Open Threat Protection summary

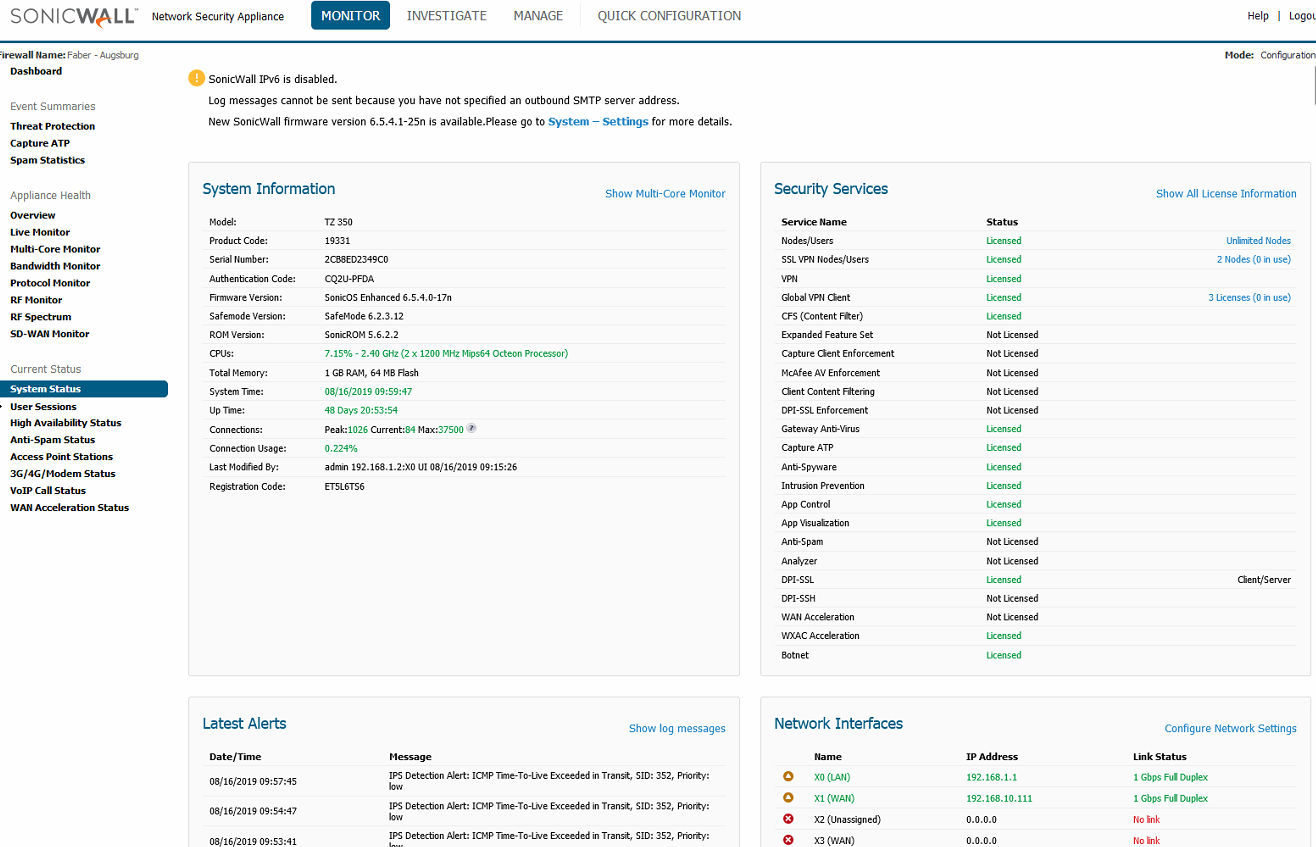pyautogui.click(x=53, y=127)
